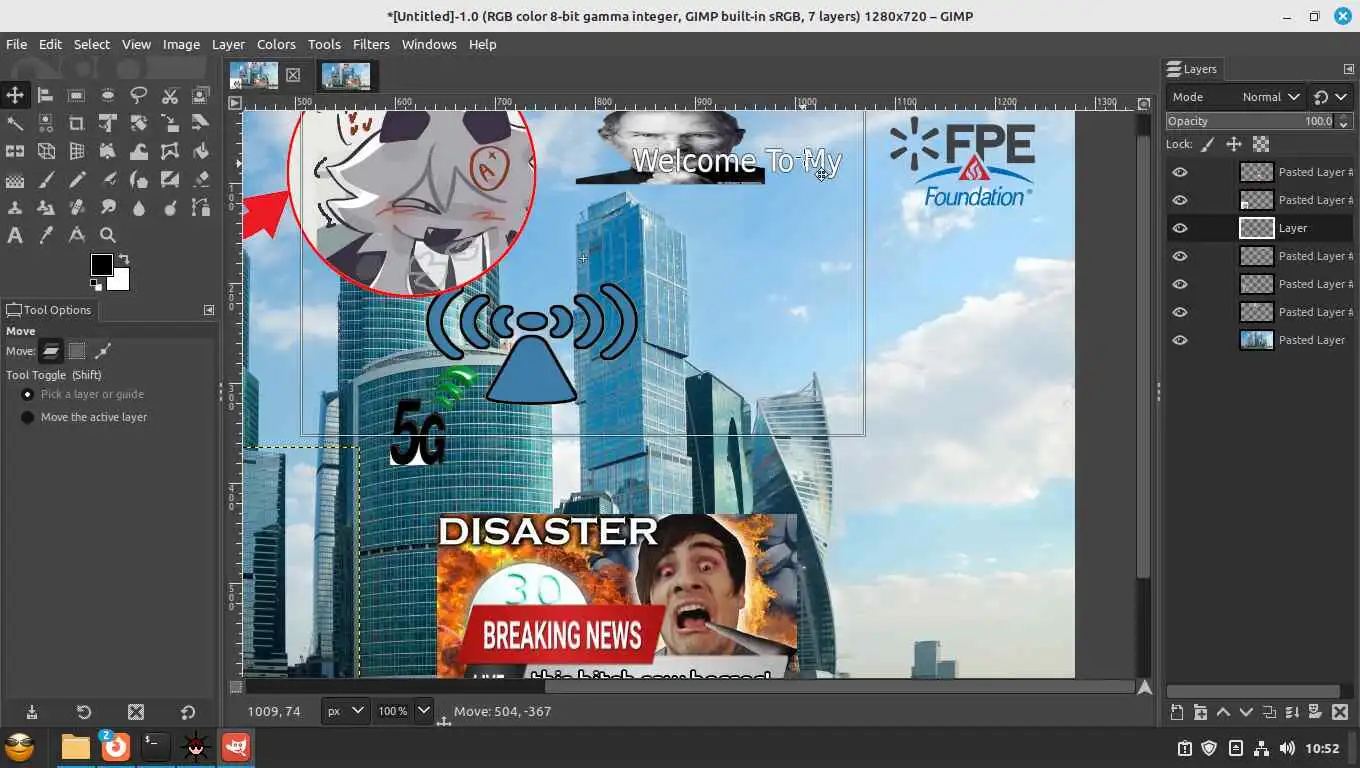Select the Align tool
This screenshot has width=1360, height=768.
pyautogui.click(x=45, y=96)
